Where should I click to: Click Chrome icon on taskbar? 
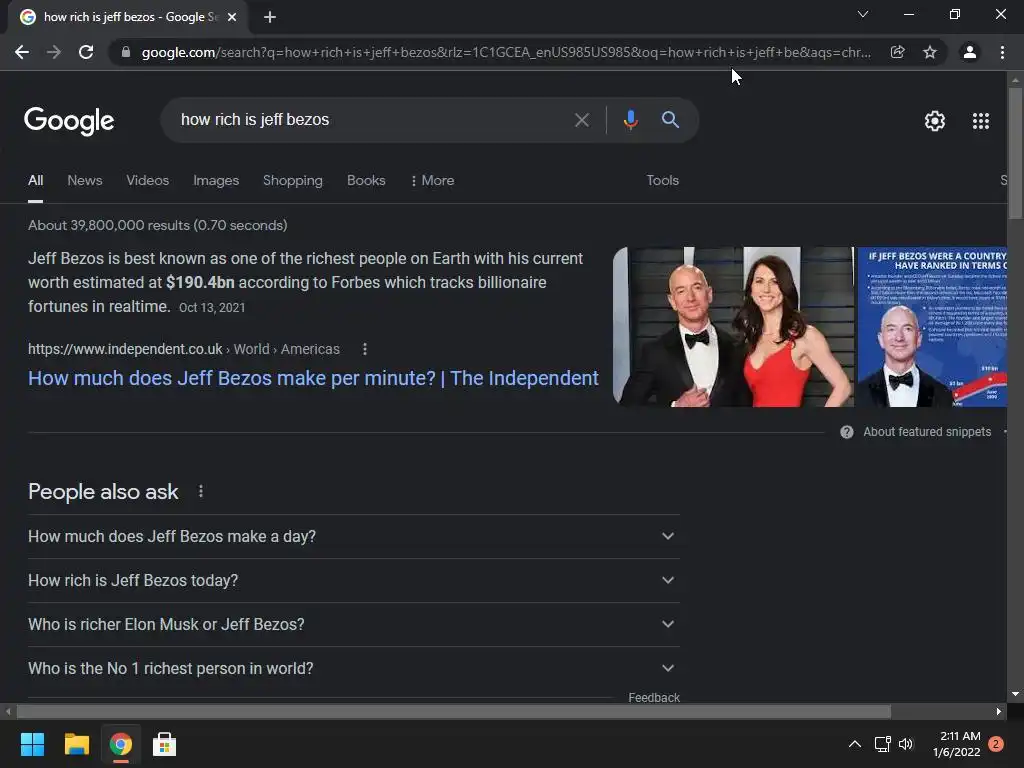point(120,744)
